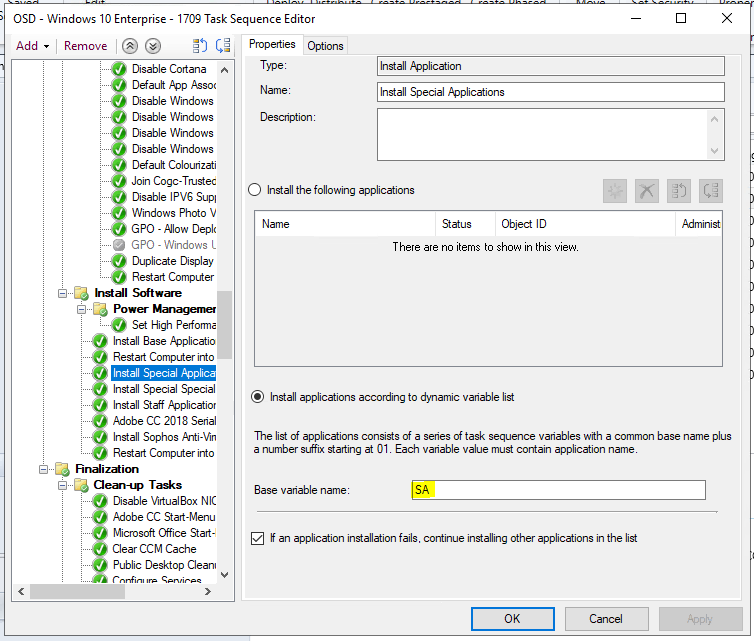The width and height of the screenshot is (754, 641).
Task: Select Install the following applications radio
Action: point(255,190)
